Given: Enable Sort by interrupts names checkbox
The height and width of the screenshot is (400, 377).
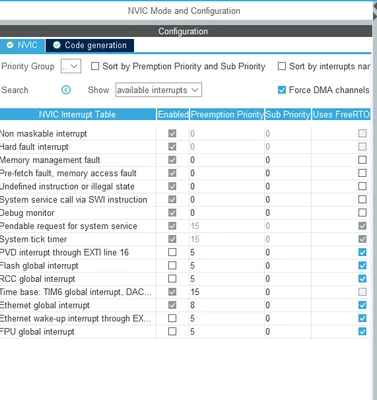Looking at the screenshot, I should [282, 66].
